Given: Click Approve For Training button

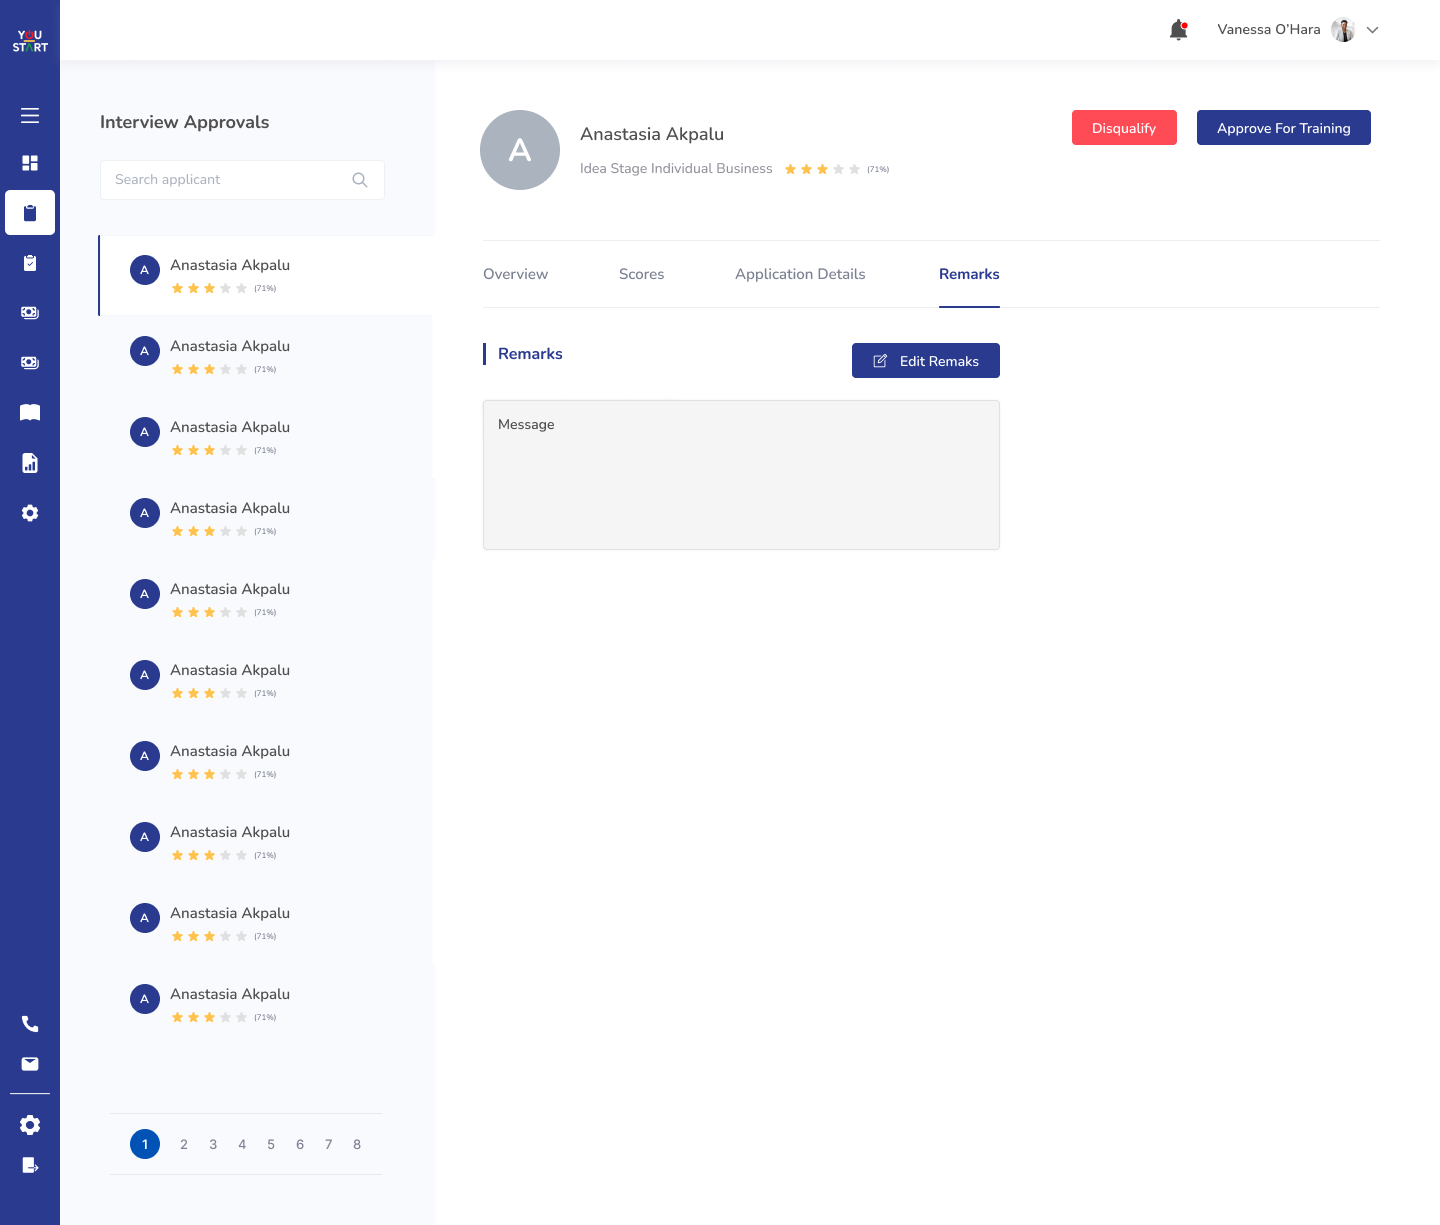Looking at the screenshot, I should pos(1283,128).
